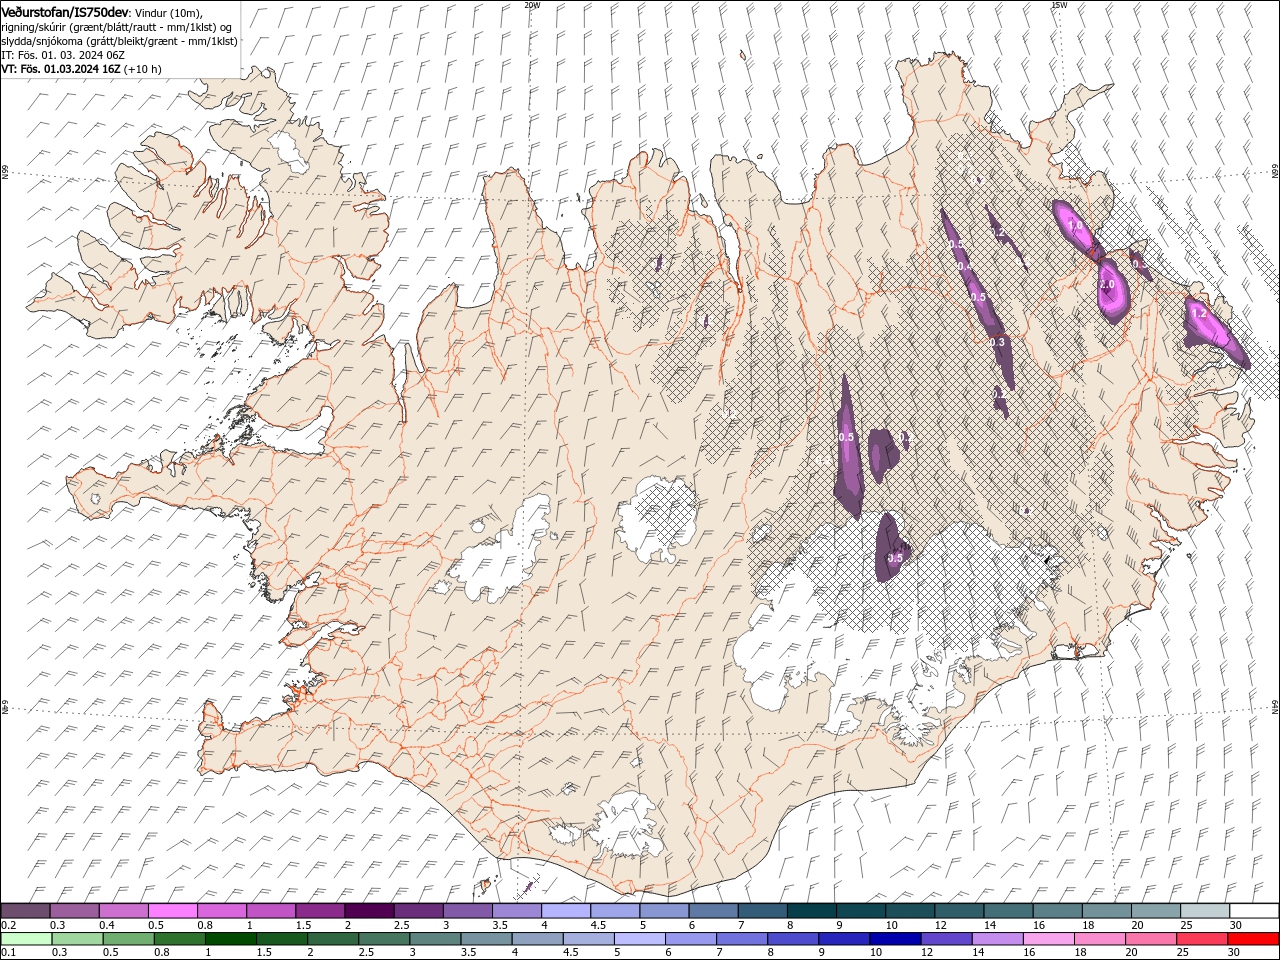Screen dimensions: 1280x960
Task: Click the Veðurstofan/IS750dev title text
Action: tap(65, 11)
